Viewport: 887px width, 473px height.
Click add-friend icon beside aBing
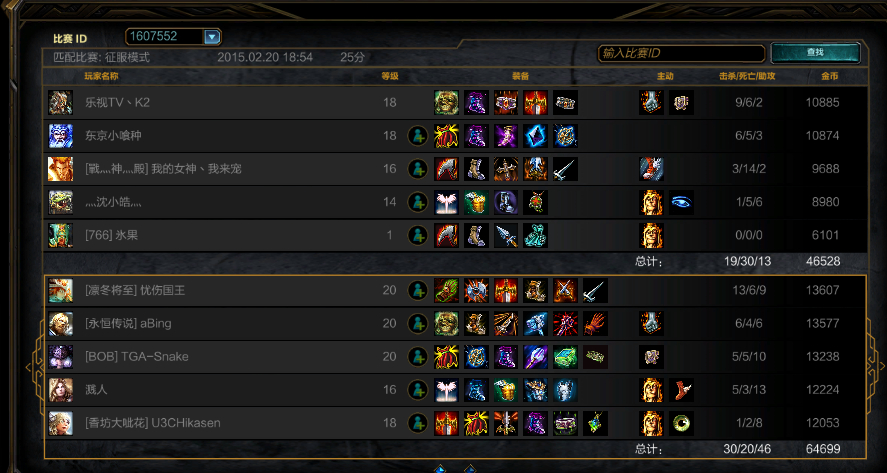418,324
